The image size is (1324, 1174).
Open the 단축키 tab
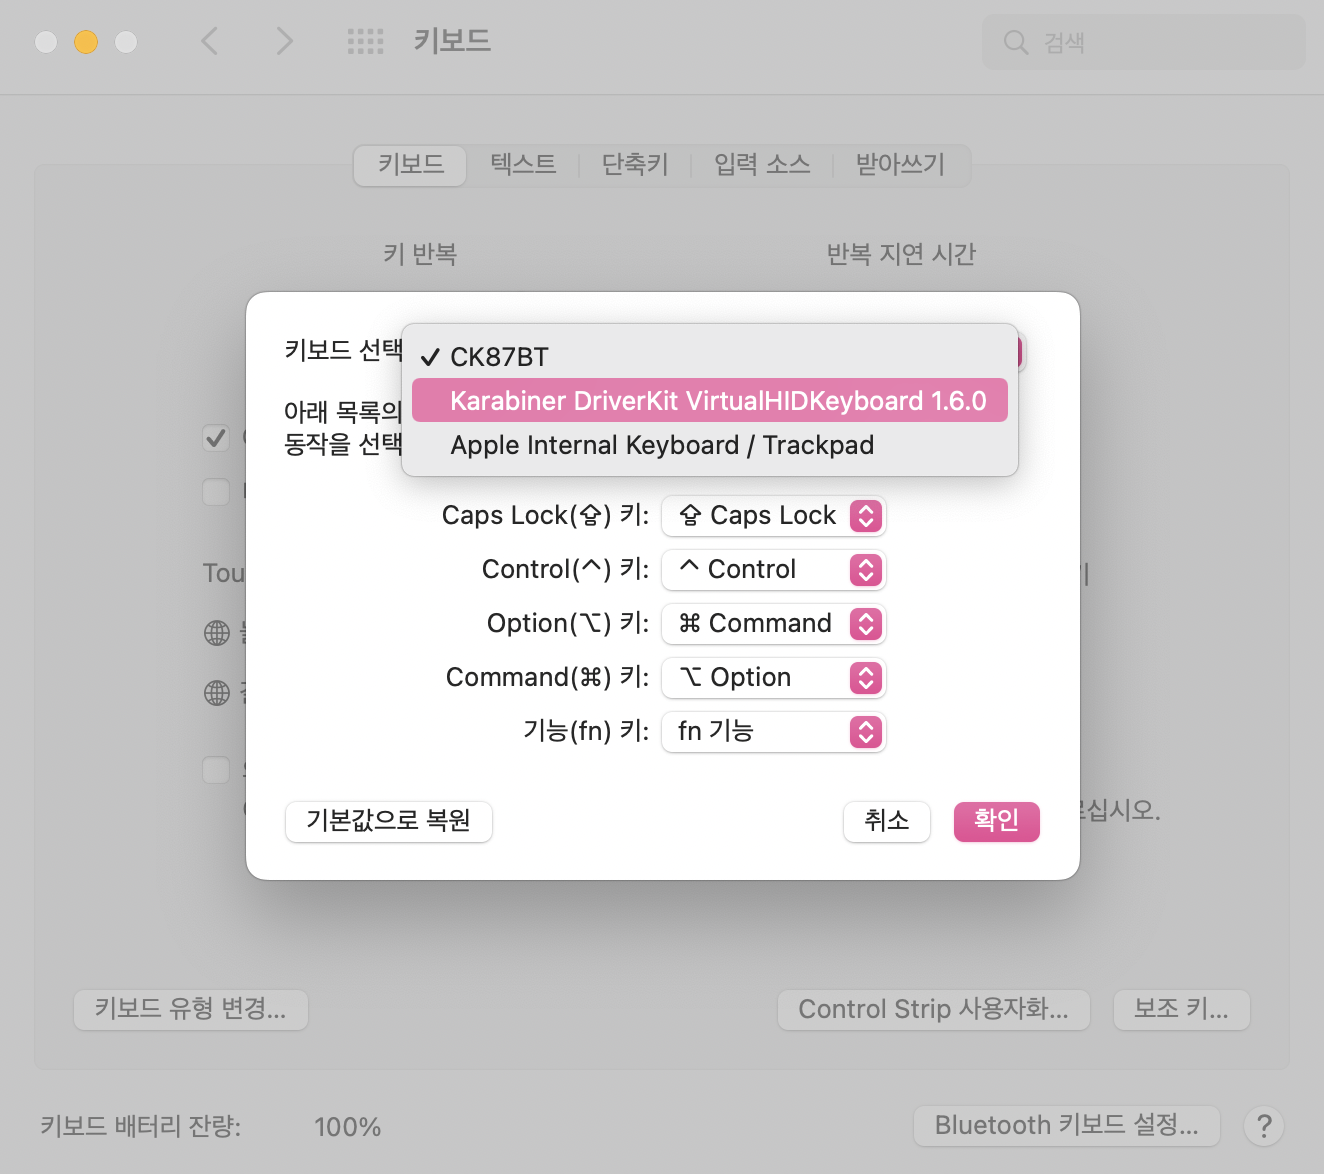coord(635,165)
